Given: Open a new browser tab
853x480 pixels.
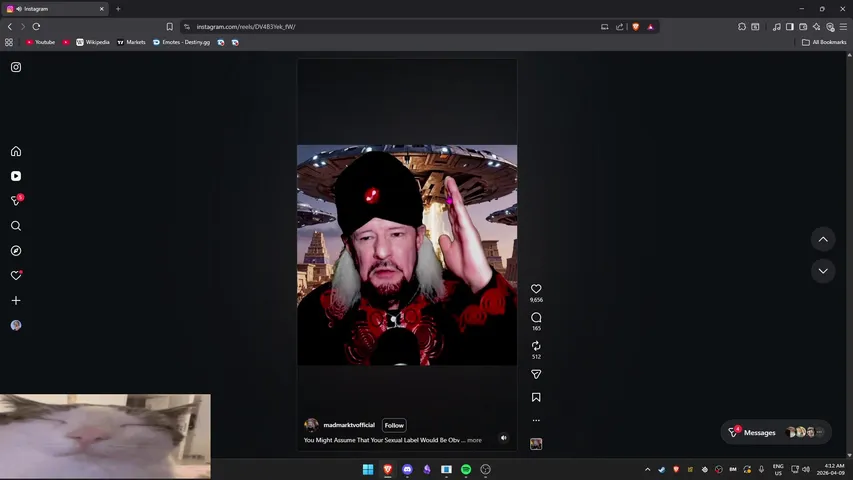Looking at the screenshot, I should point(118,9).
